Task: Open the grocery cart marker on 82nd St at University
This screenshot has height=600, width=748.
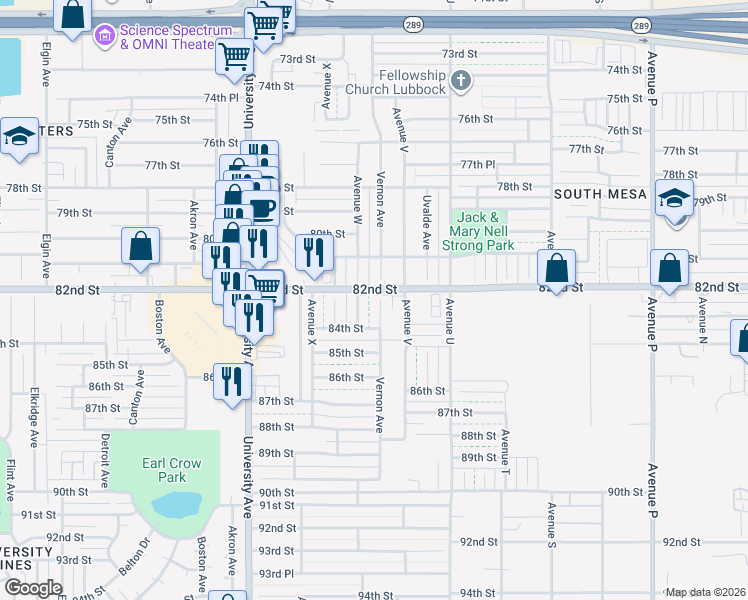Action: (266, 288)
